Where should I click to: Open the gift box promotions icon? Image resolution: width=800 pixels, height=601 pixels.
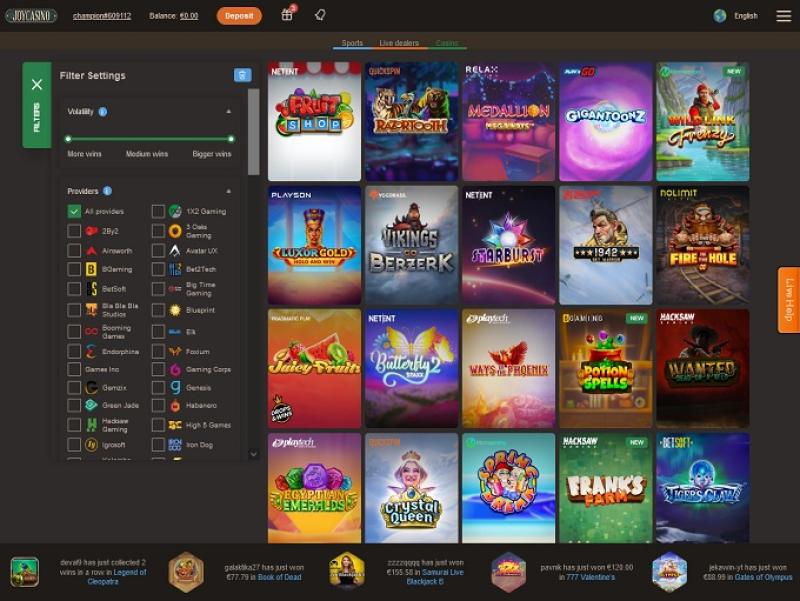287,15
